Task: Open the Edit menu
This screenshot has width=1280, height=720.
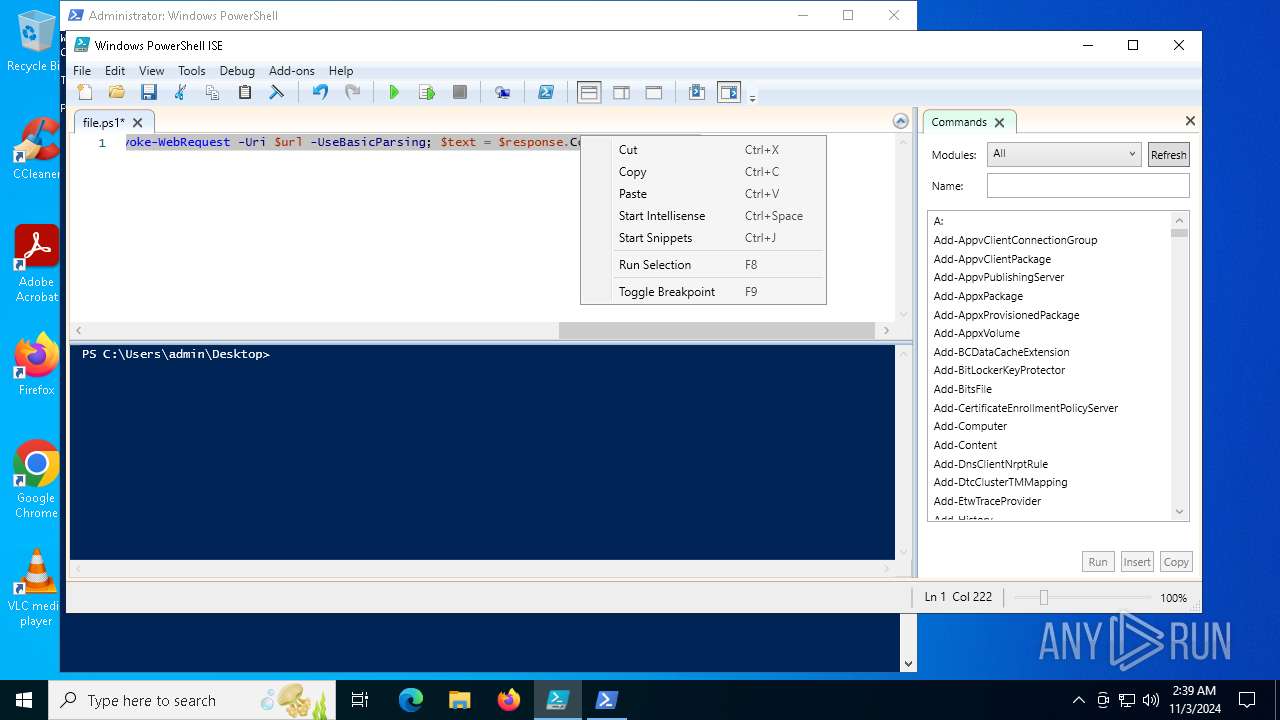Action: click(115, 71)
